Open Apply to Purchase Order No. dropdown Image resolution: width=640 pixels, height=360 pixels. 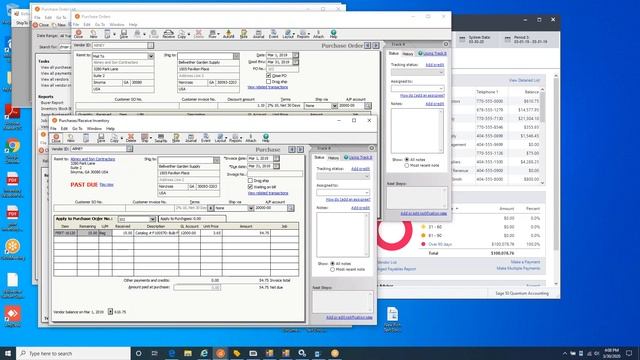pyautogui.click(x=152, y=219)
